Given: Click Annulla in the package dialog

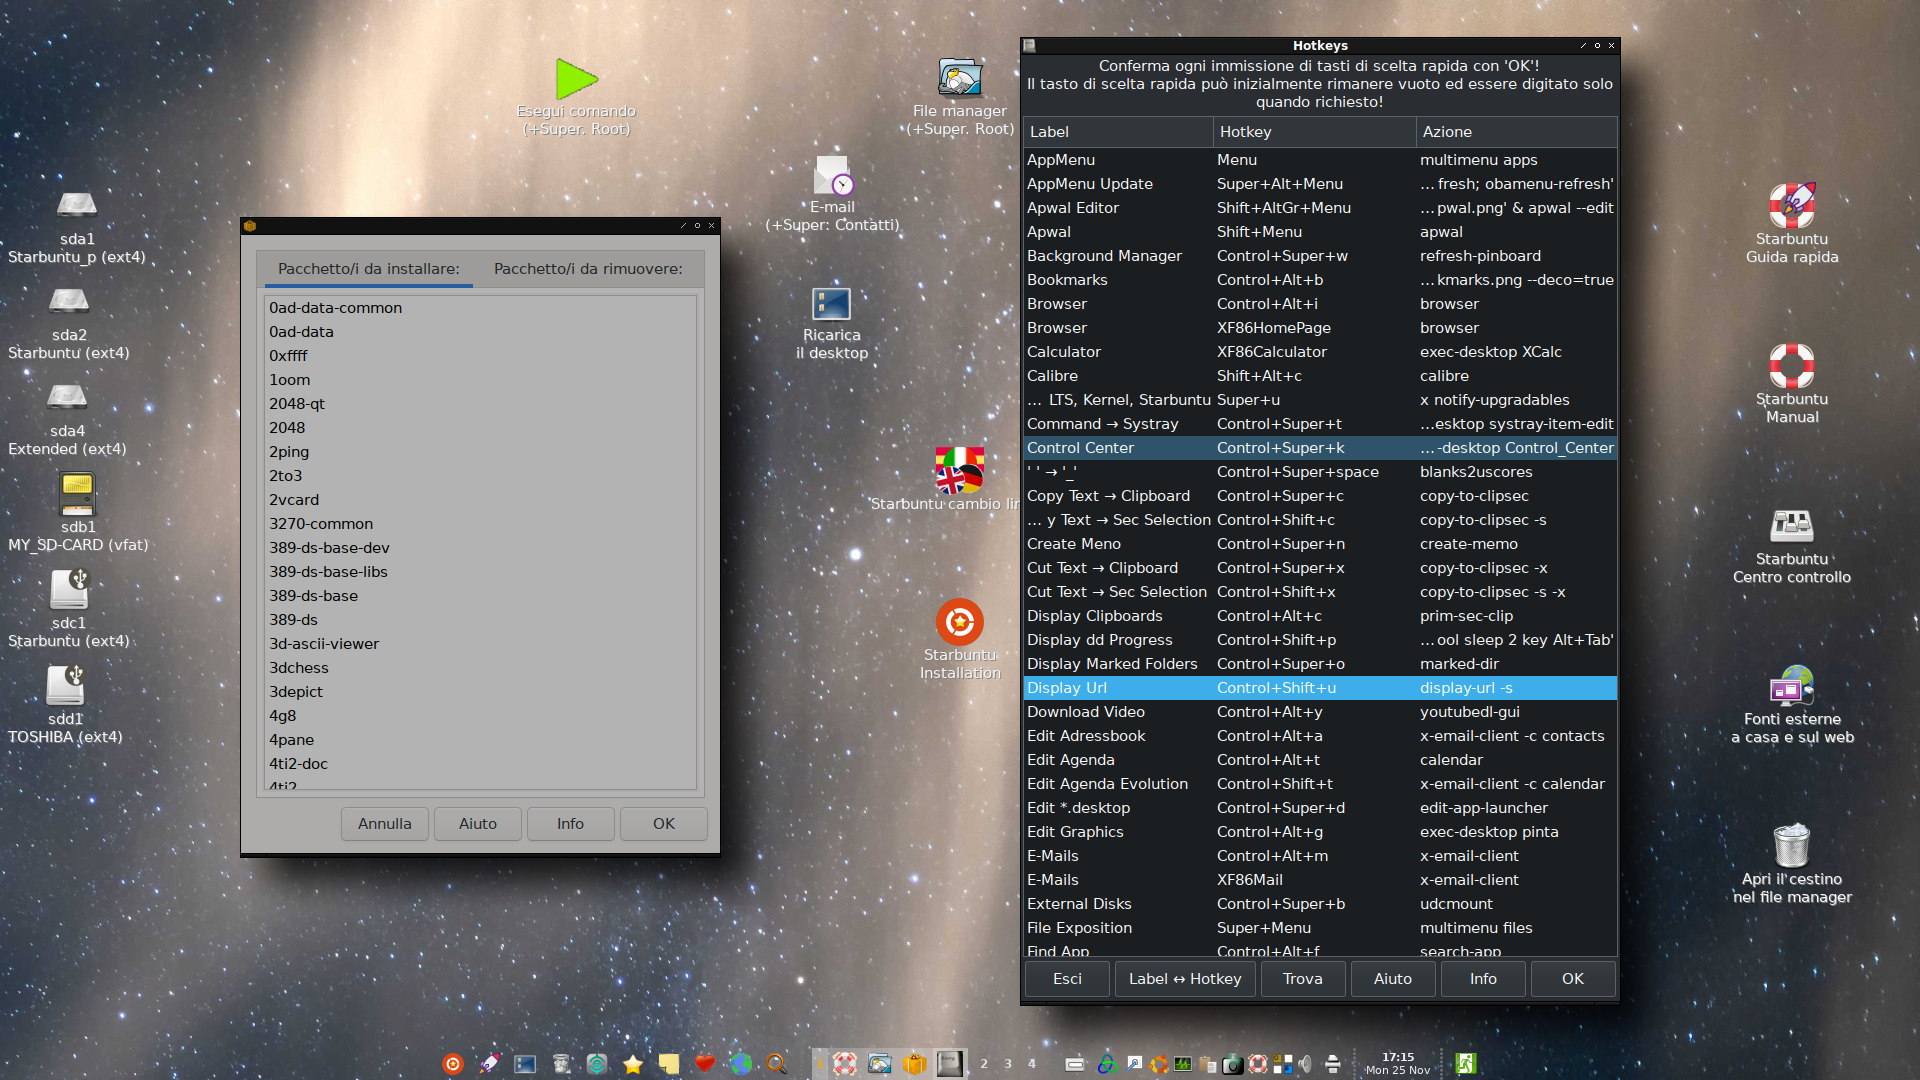Looking at the screenshot, I should [384, 824].
